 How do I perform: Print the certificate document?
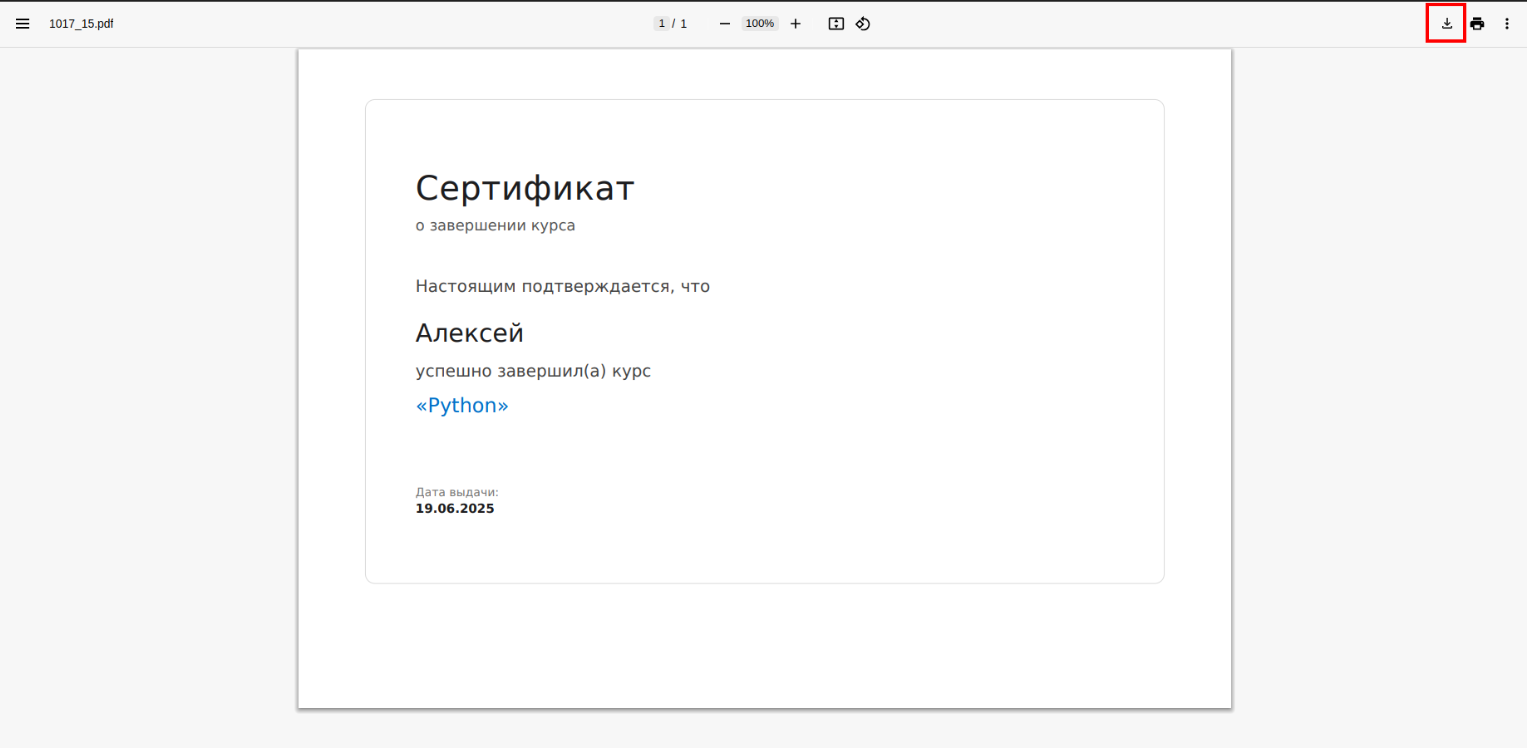click(1477, 24)
